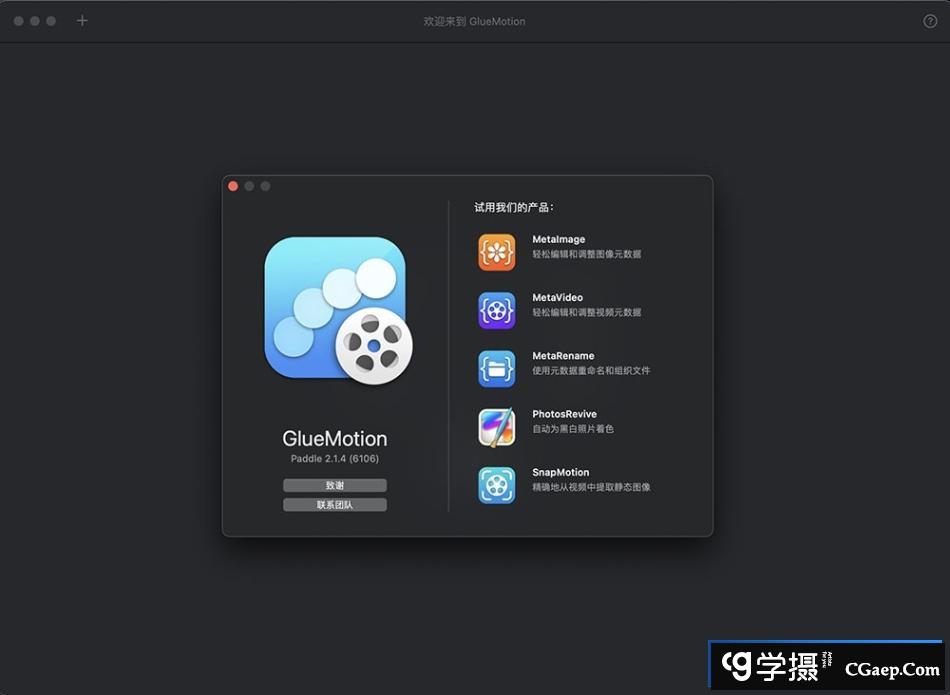This screenshot has width=950, height=695.
Task: Click the 联系团队 button
Action: [x=335, y=504]
